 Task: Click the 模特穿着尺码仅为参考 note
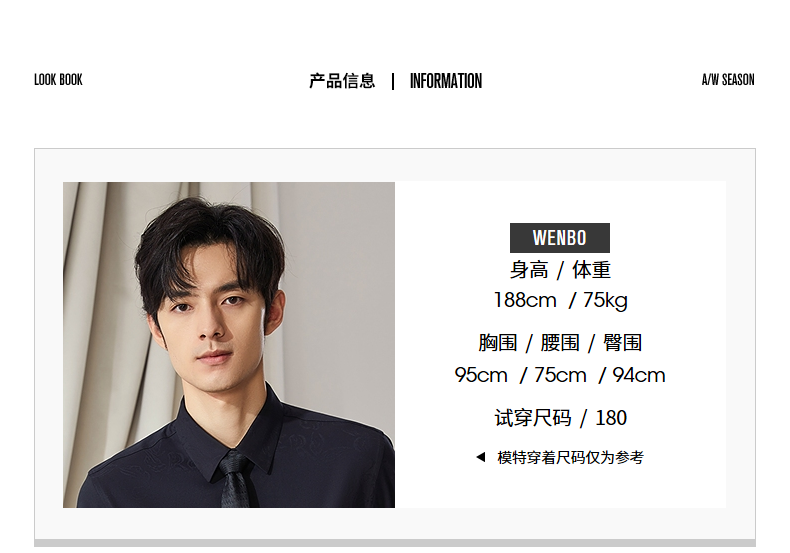point(570,457)
